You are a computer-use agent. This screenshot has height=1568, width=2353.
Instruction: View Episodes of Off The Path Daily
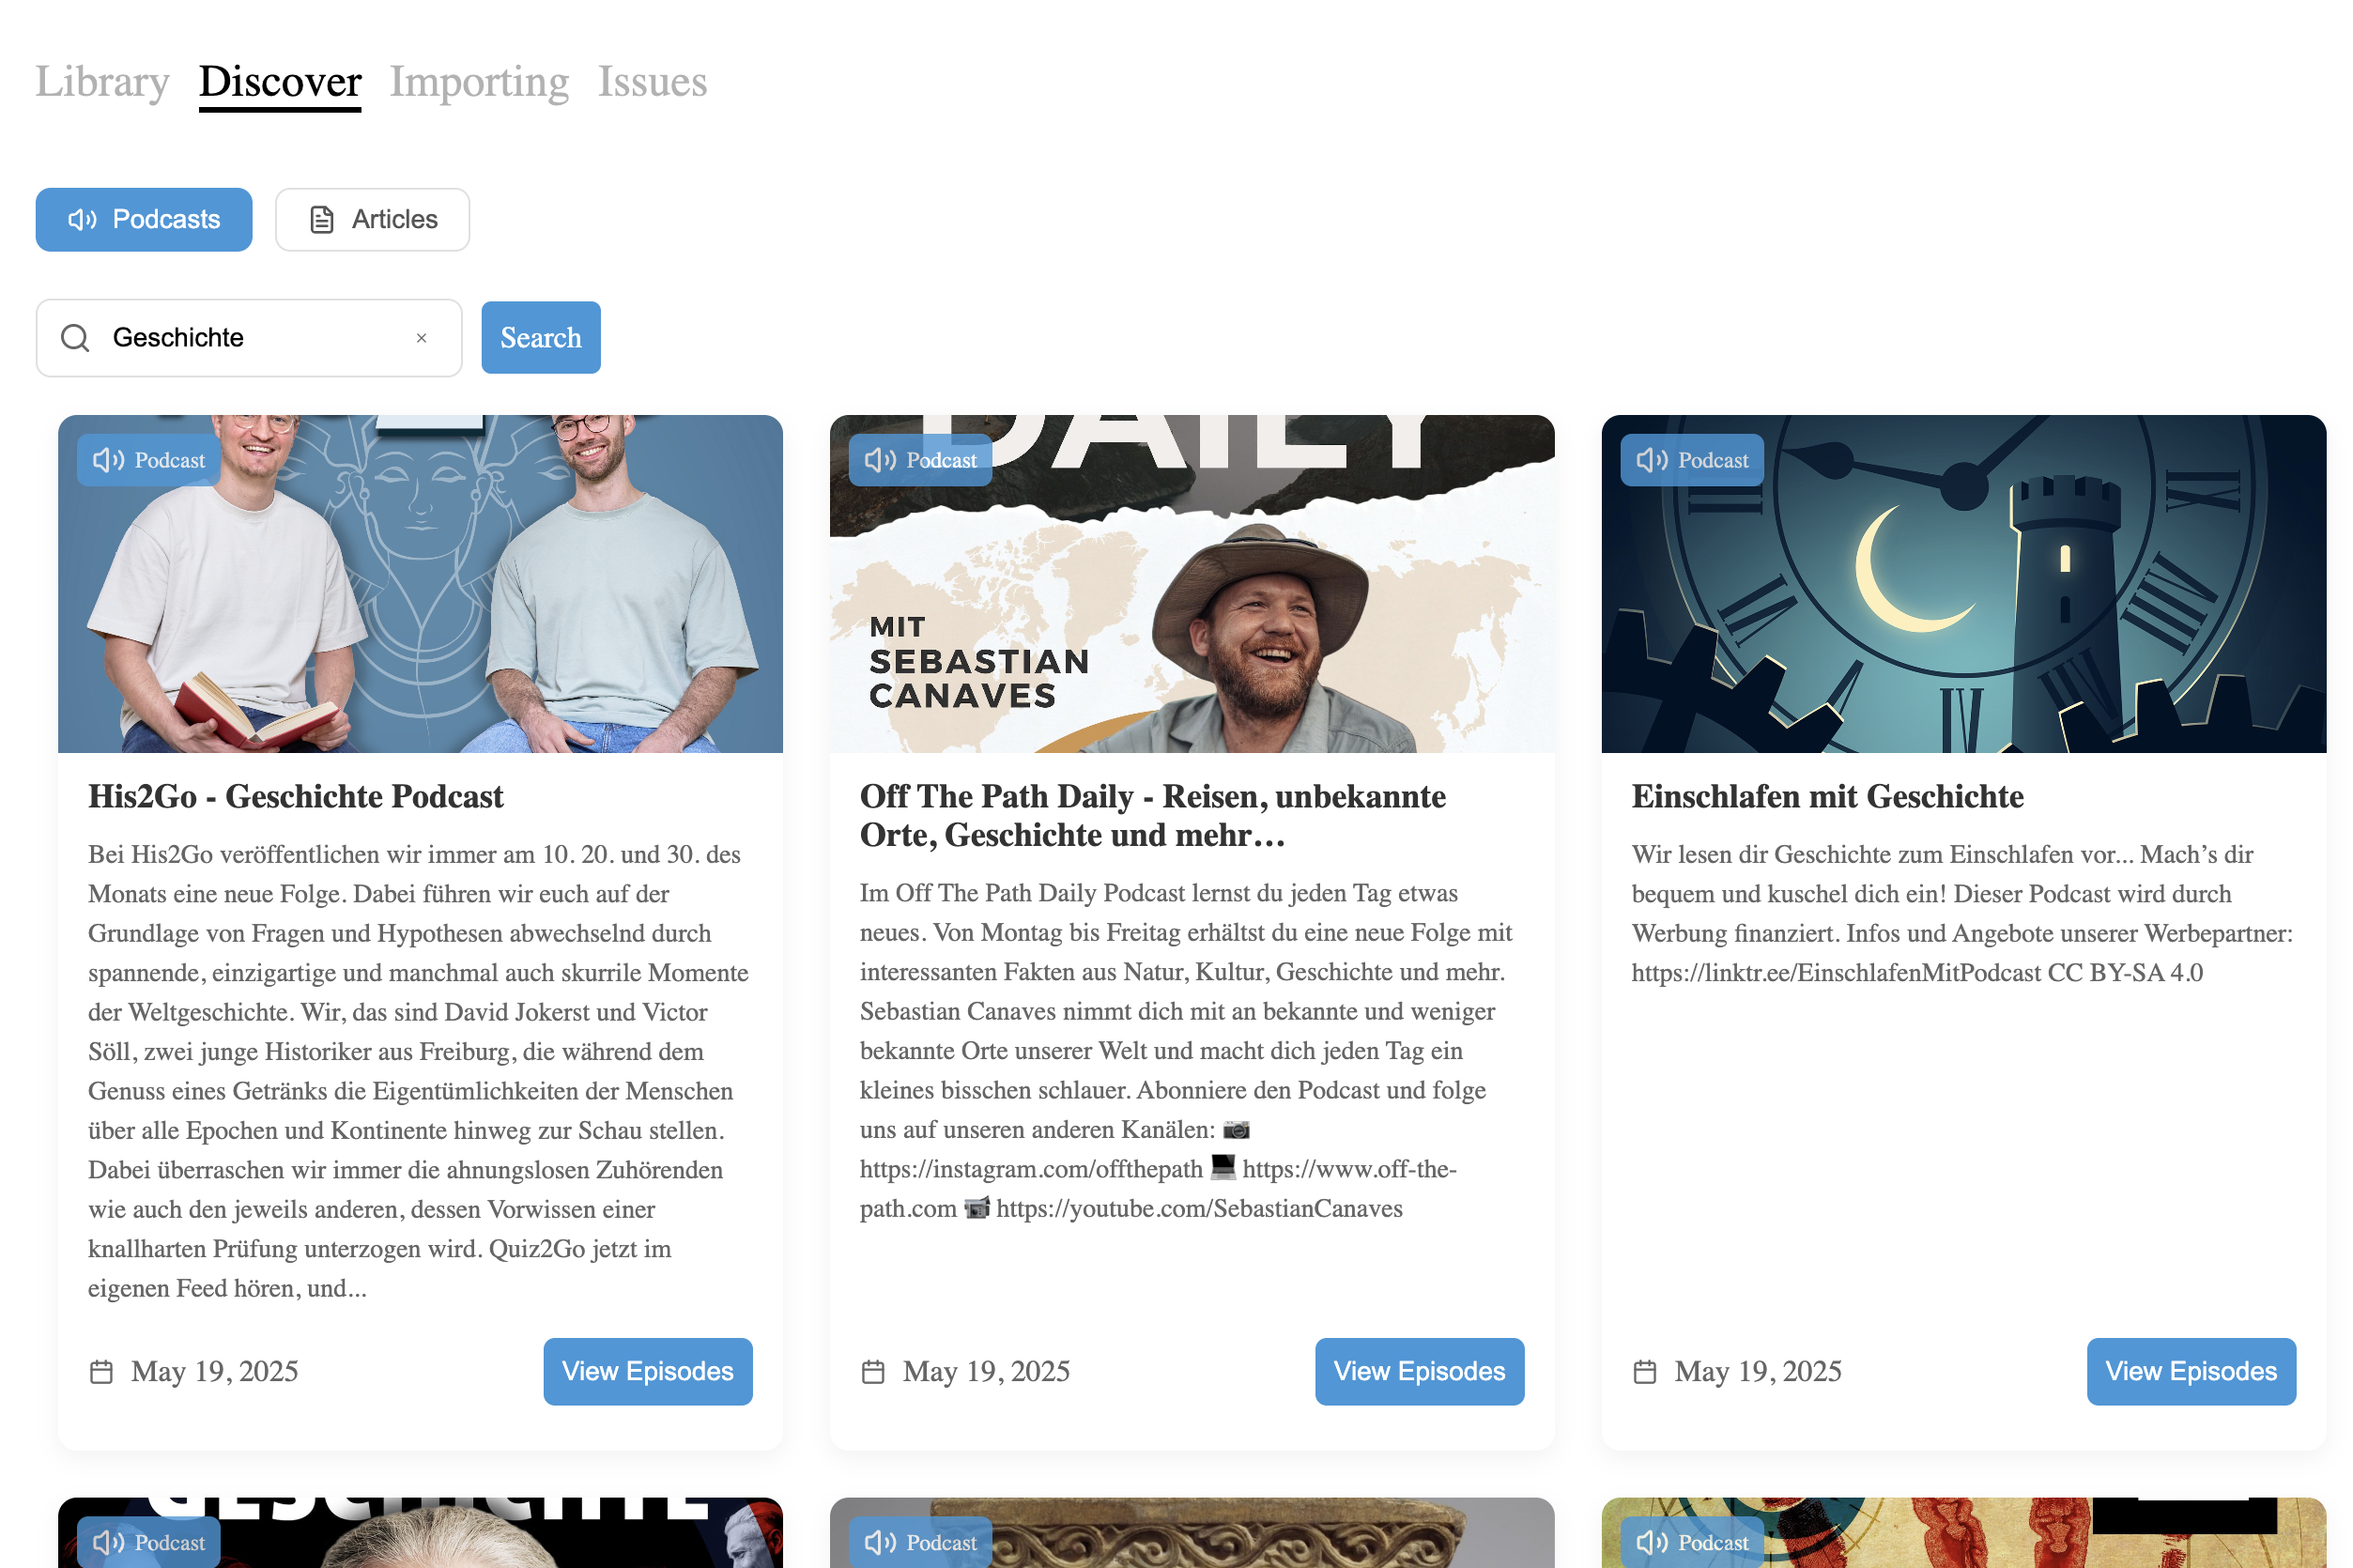(1419, 1371)
